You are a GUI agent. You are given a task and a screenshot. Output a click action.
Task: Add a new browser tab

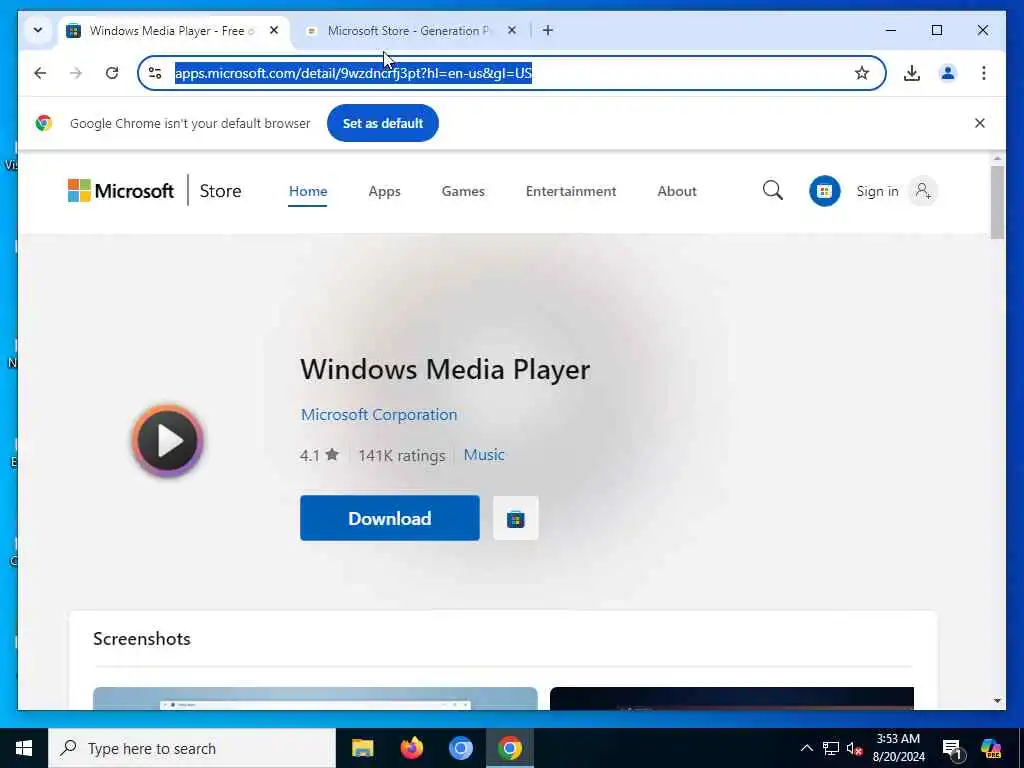[x=548, y=30]
